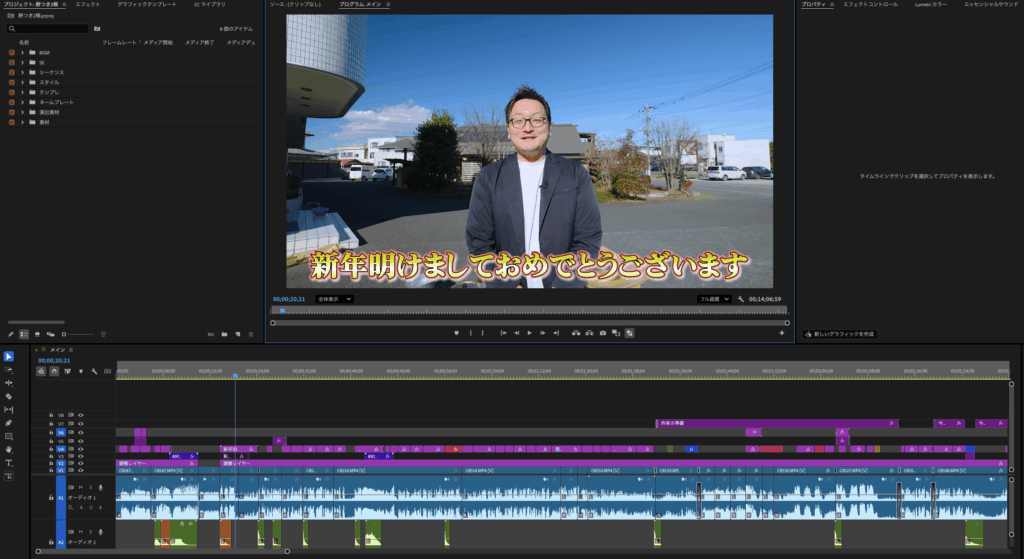The image size is (1024, 559).
Task: Select the Hand tool
Action: click(x=9, y=450)
